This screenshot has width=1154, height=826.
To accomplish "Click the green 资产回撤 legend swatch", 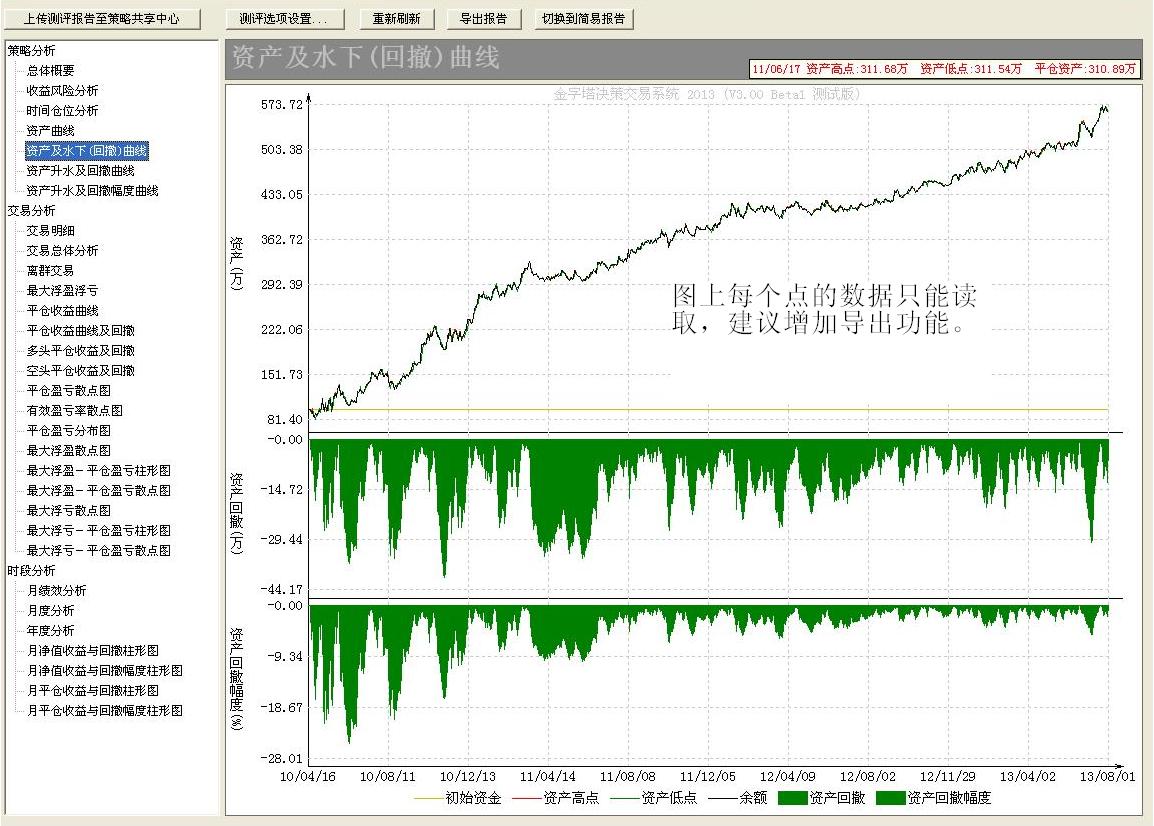I will (x=792, y=798).
